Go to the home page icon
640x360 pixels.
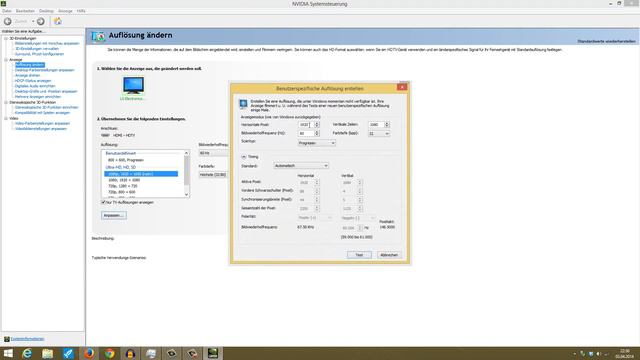coord(58,21)
